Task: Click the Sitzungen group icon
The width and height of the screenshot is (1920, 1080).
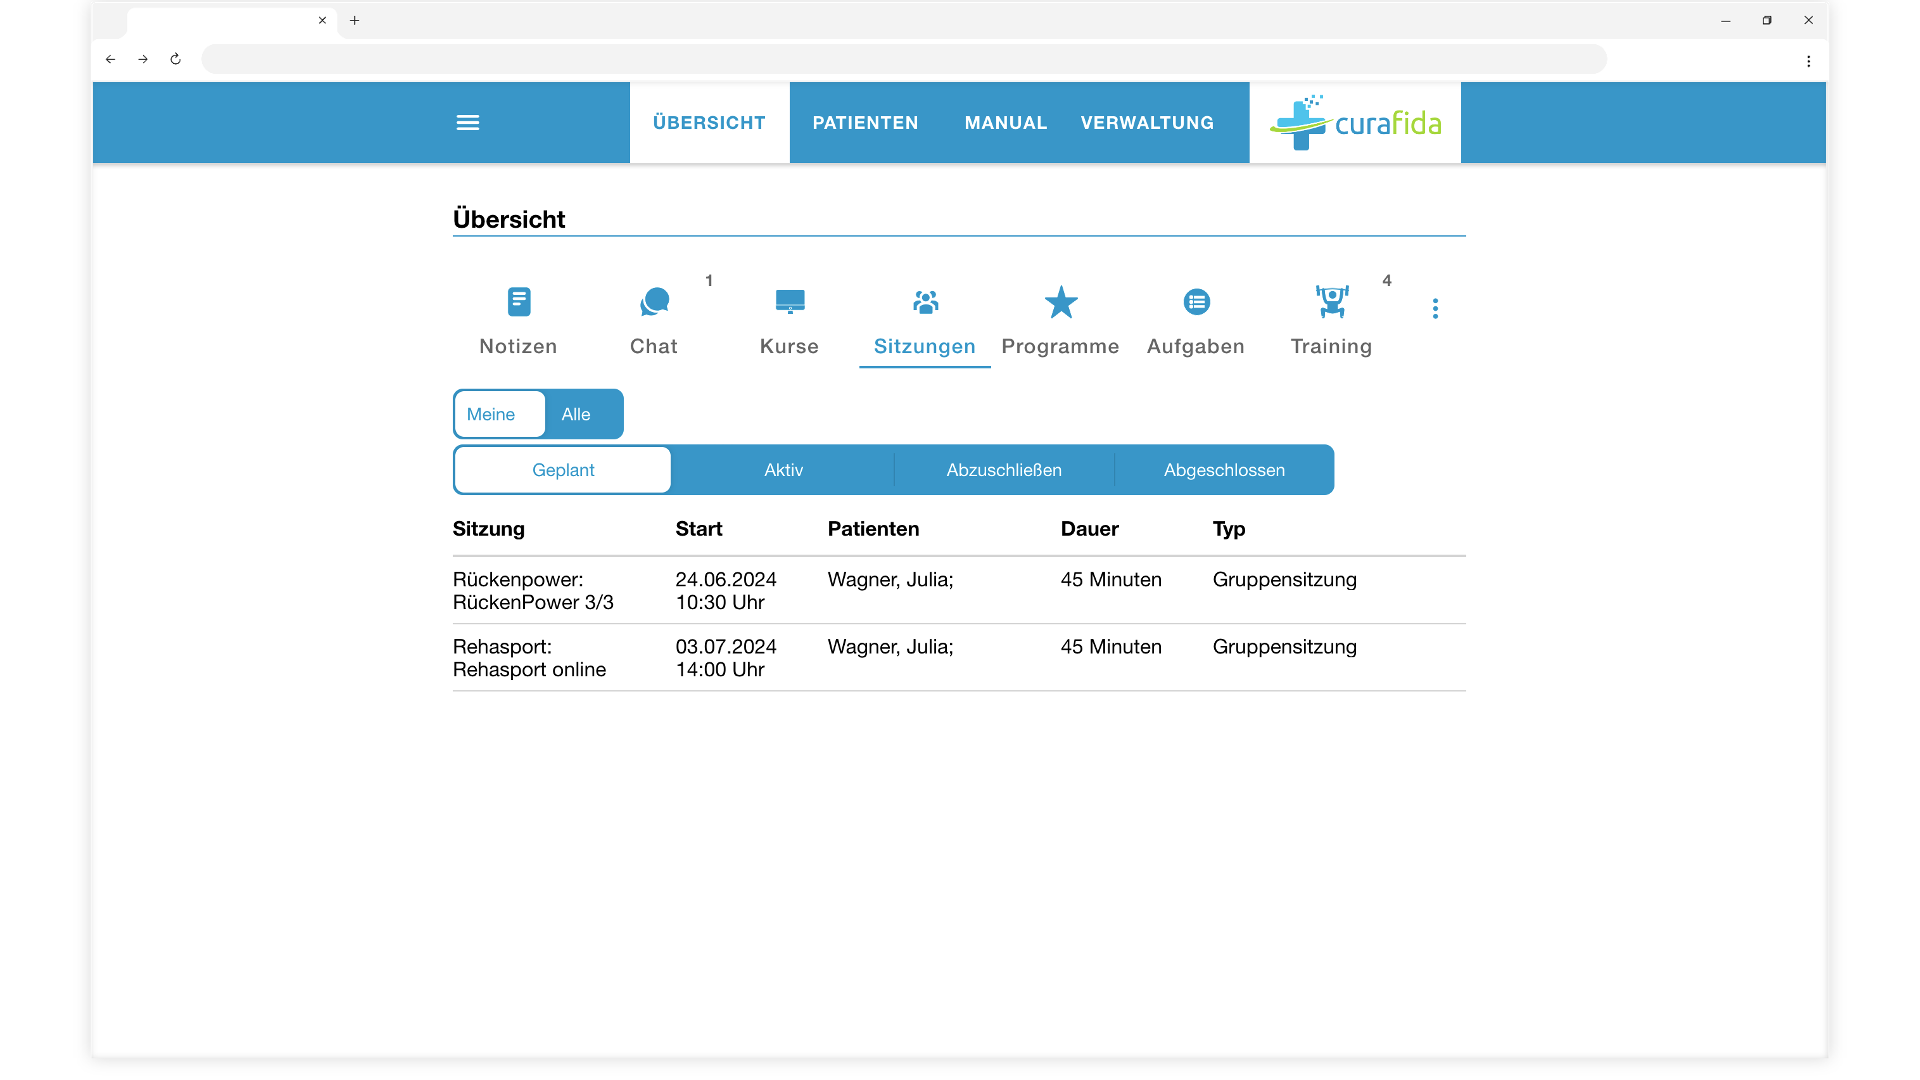Action: [925, 301]
